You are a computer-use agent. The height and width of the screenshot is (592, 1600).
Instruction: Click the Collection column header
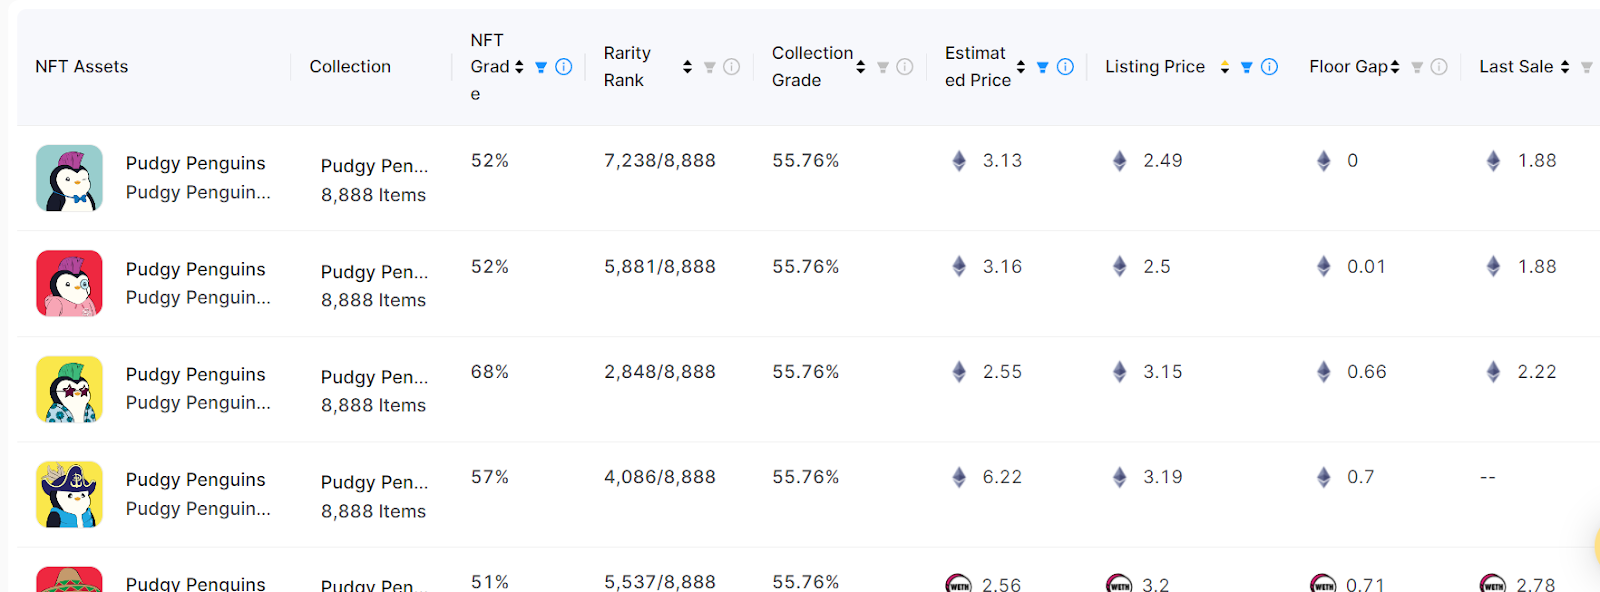pyautogui.click(x=350, y=67)
